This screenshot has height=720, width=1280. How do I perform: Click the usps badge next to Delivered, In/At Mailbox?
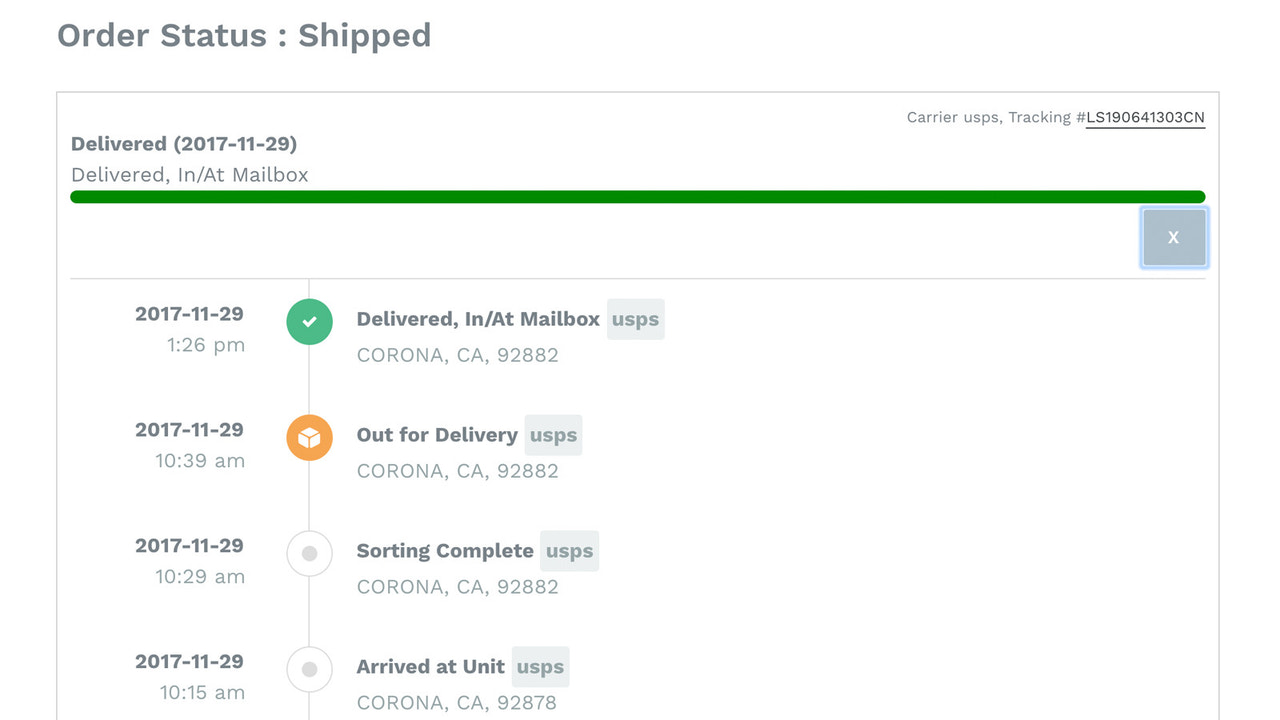[636, 319]
